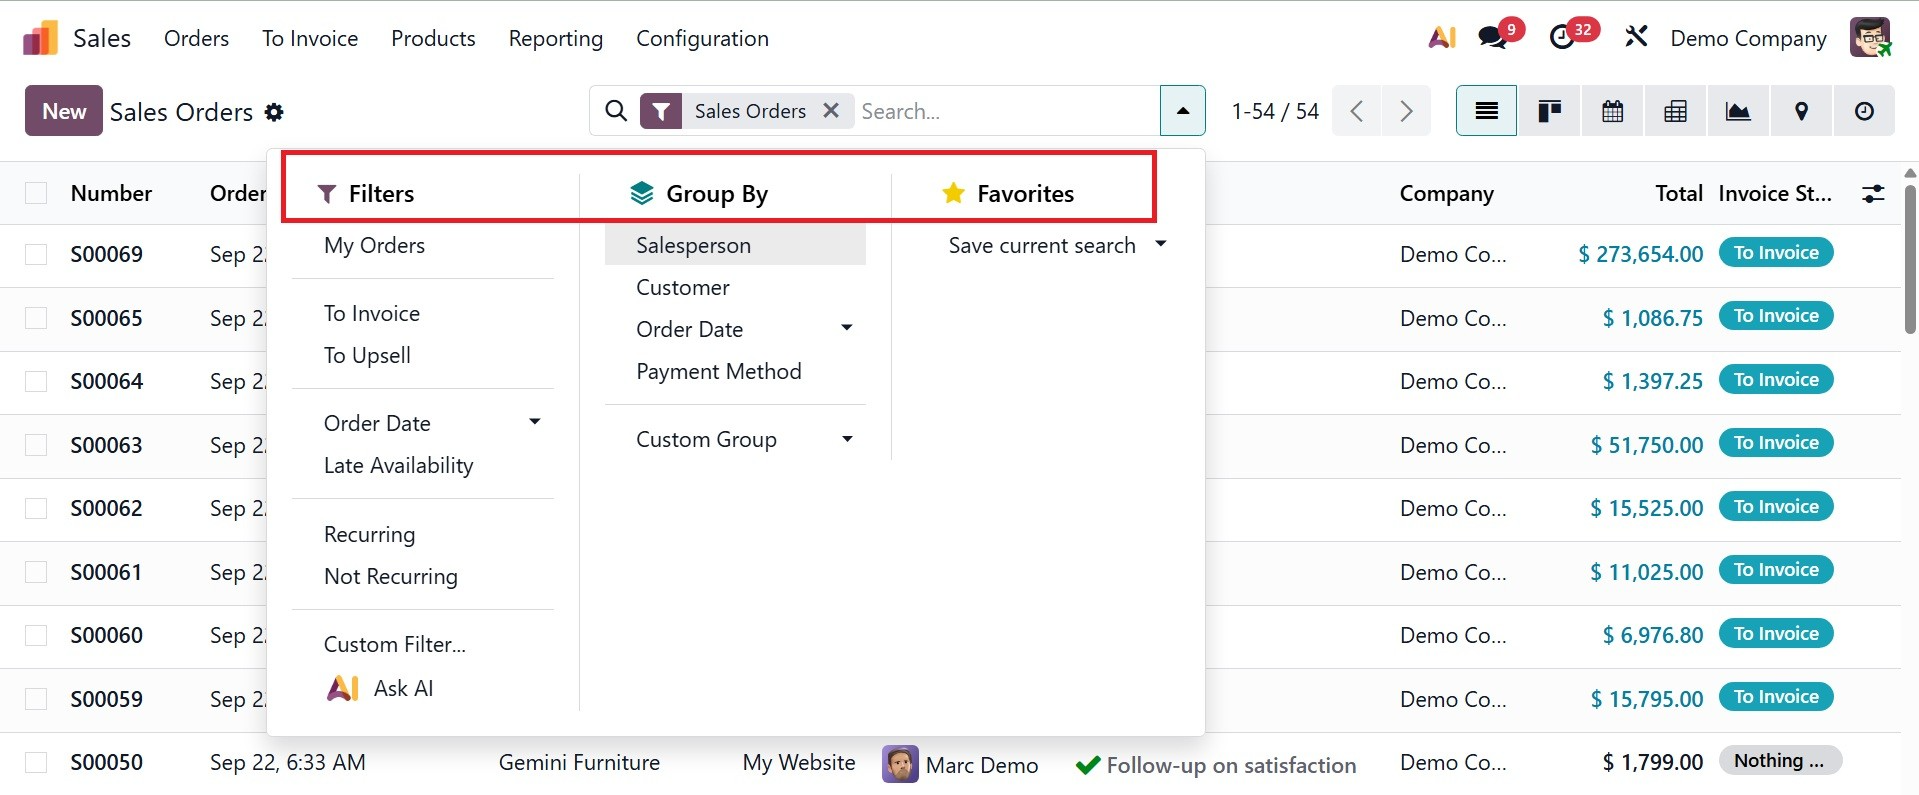Click the Ask AI icon in Filters
1919x795 pixels.
[x=343, y=688]
